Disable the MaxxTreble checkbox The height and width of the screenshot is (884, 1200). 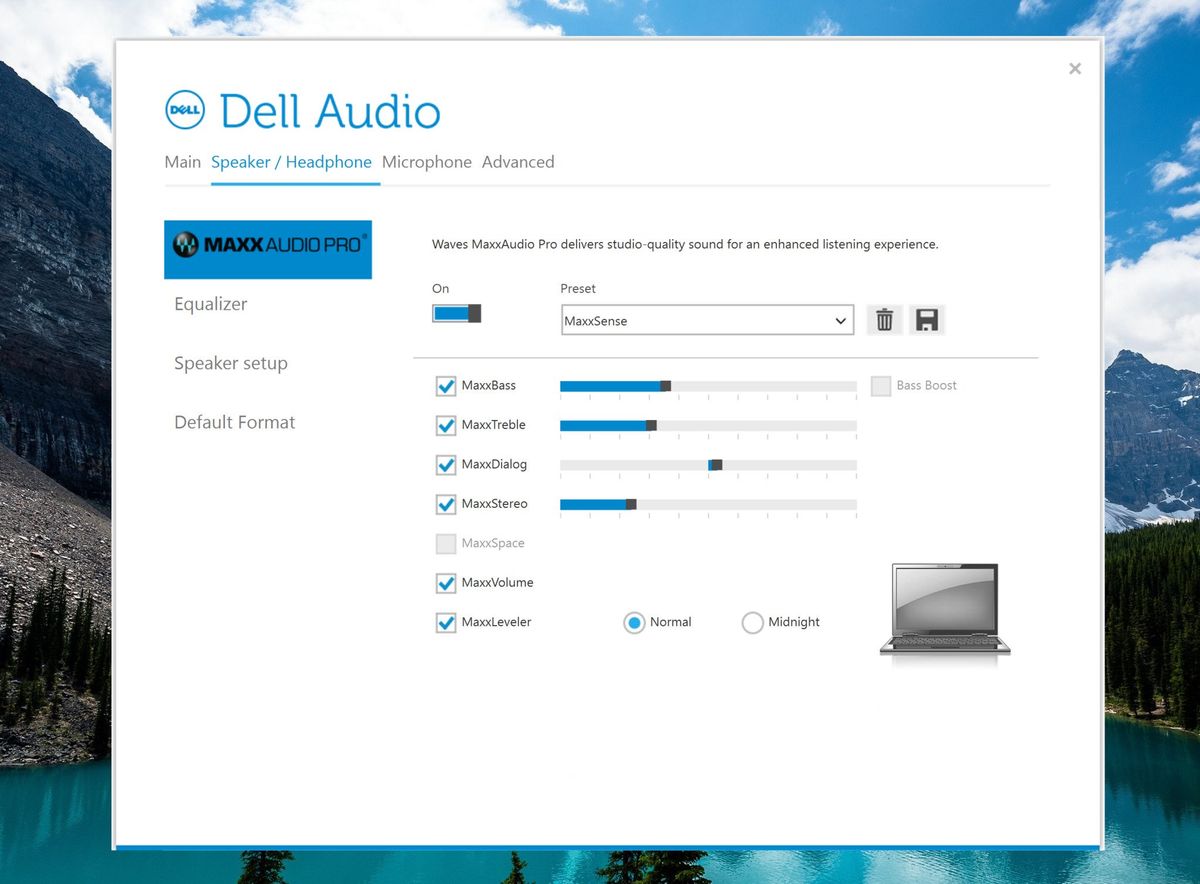click(x=446, y=425)
